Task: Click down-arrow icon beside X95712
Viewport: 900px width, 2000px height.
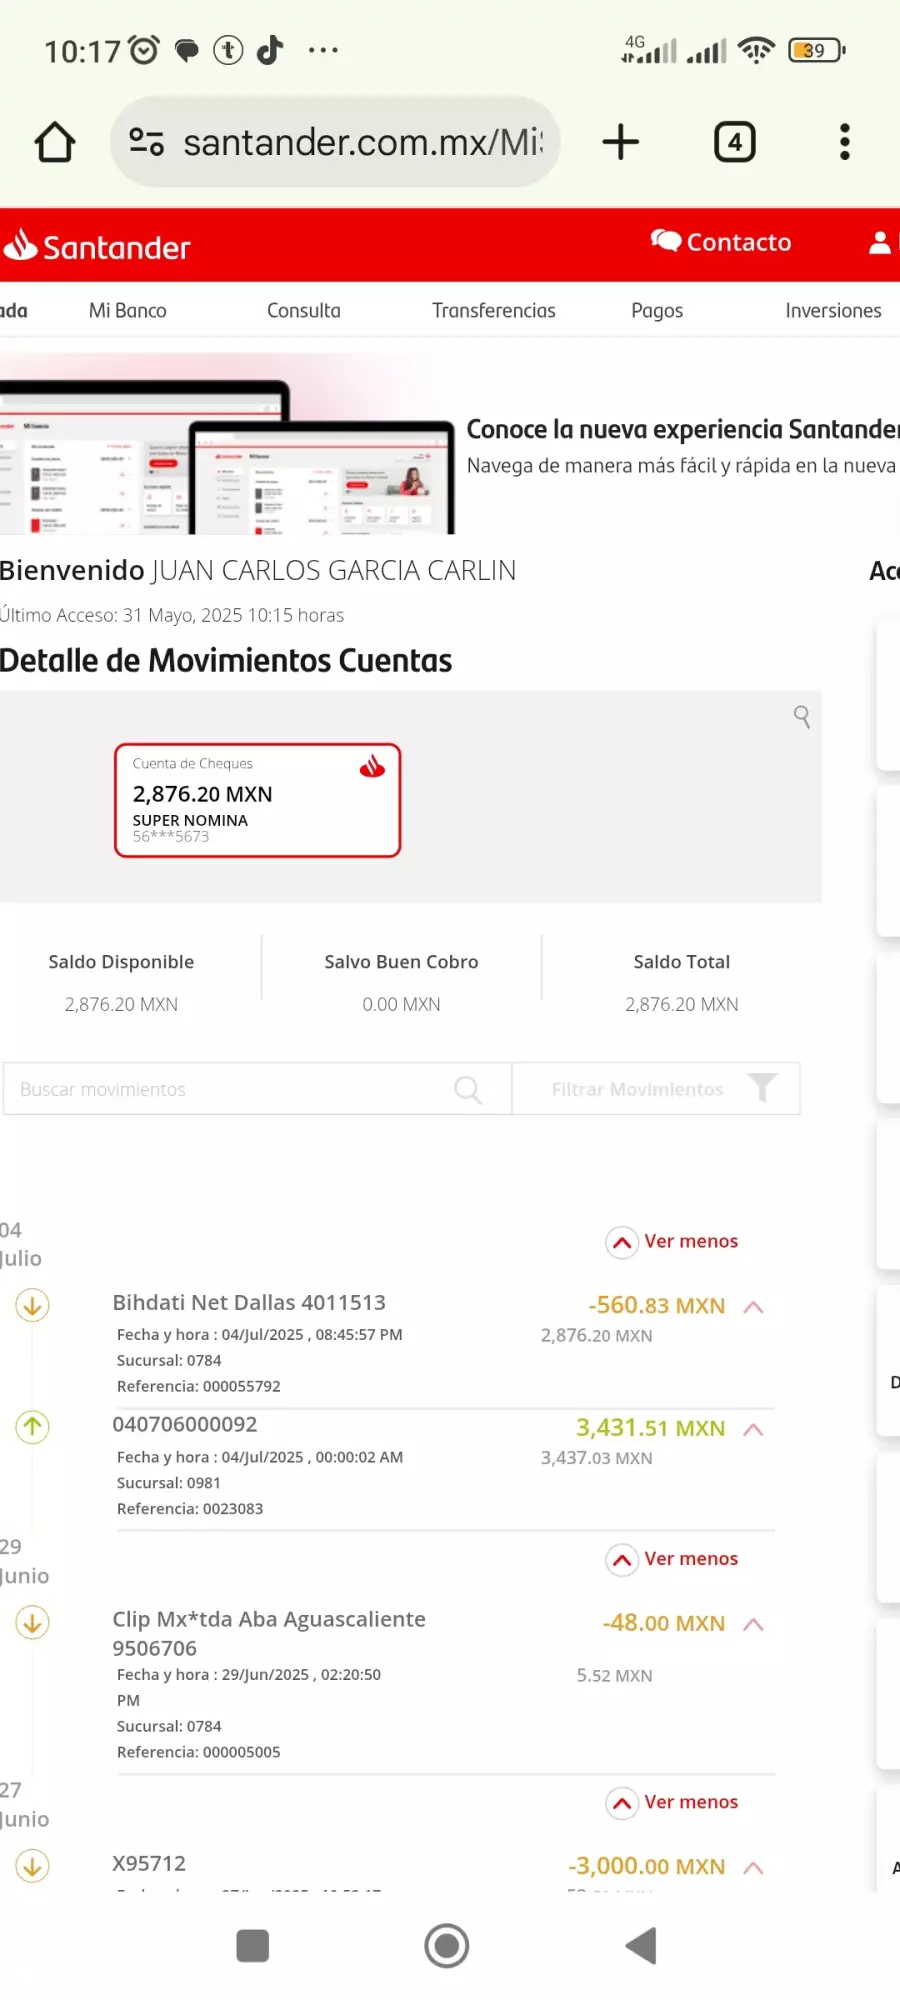Action: tap(32, 1866)
